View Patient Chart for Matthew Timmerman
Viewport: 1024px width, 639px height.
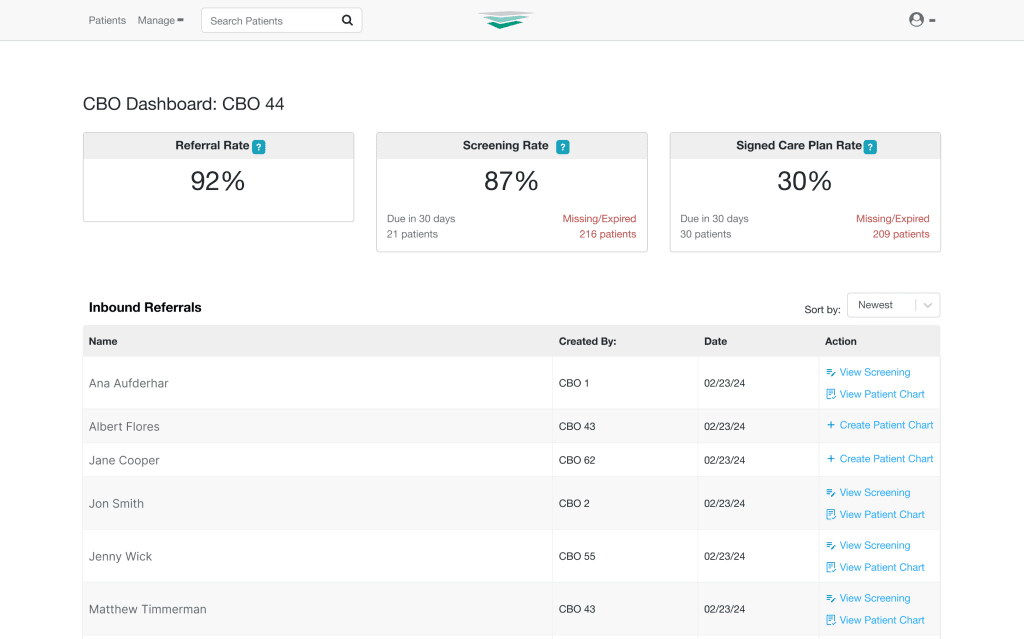pyautogui.click(x=881, y=620)
